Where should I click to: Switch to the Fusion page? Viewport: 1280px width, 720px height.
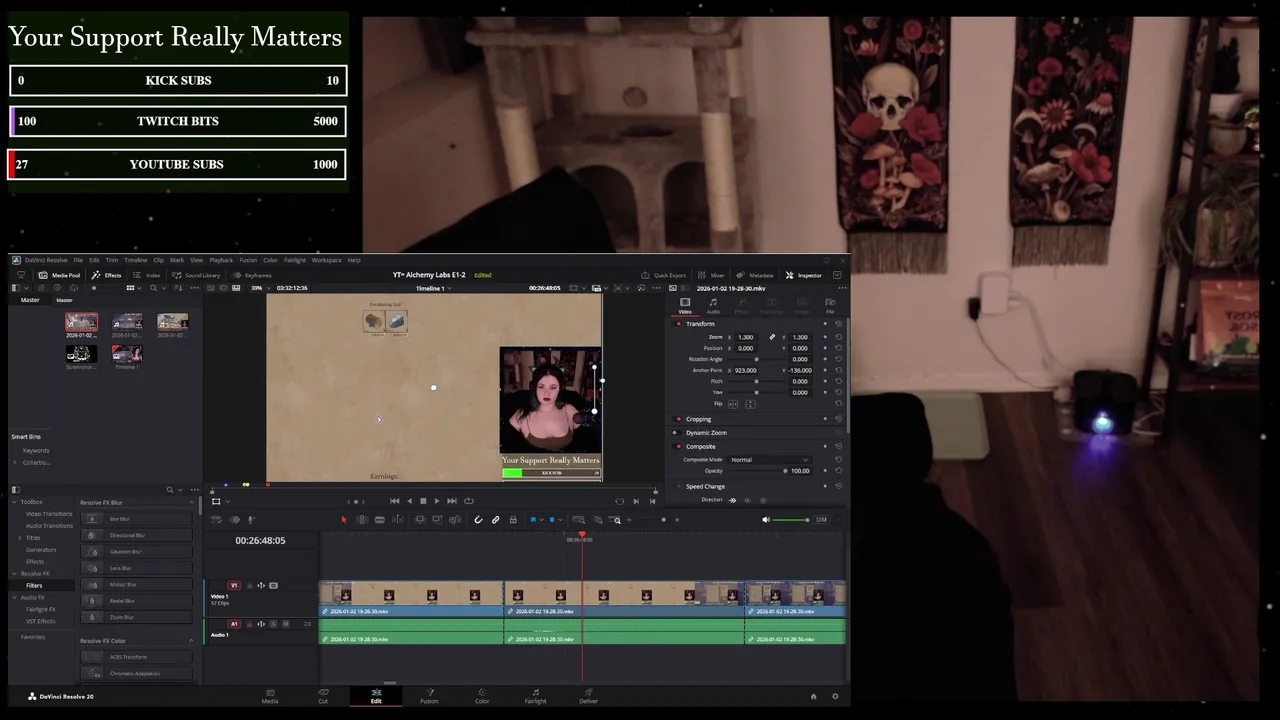[x=429, y=696]
